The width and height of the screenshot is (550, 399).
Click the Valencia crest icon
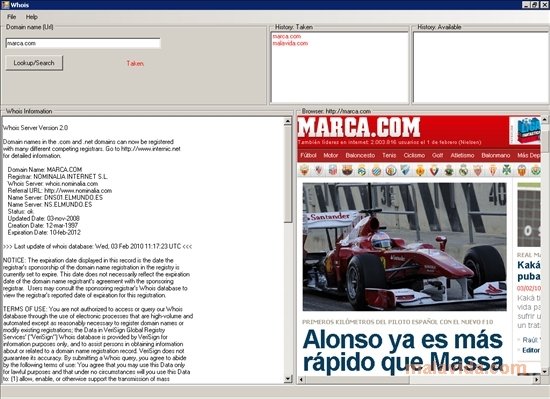(x=522, y=171)
